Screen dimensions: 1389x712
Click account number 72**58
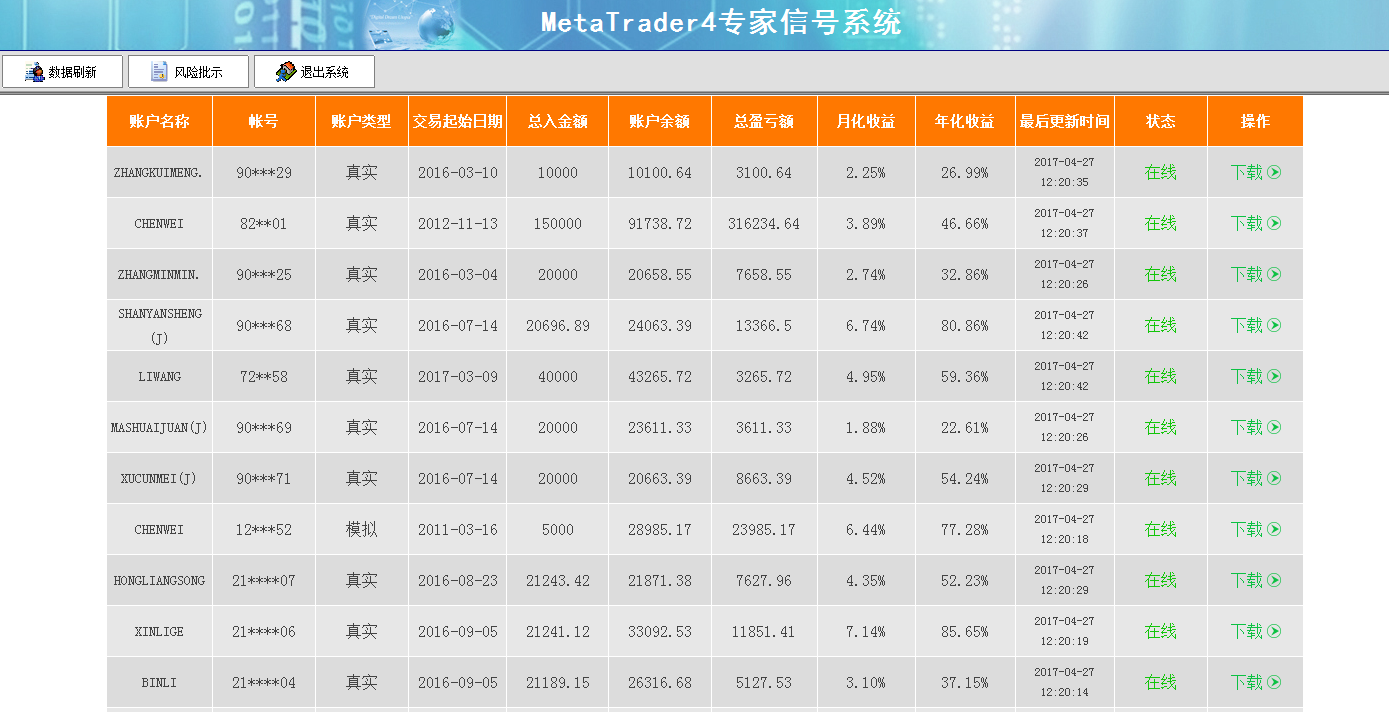click(264, 376)
